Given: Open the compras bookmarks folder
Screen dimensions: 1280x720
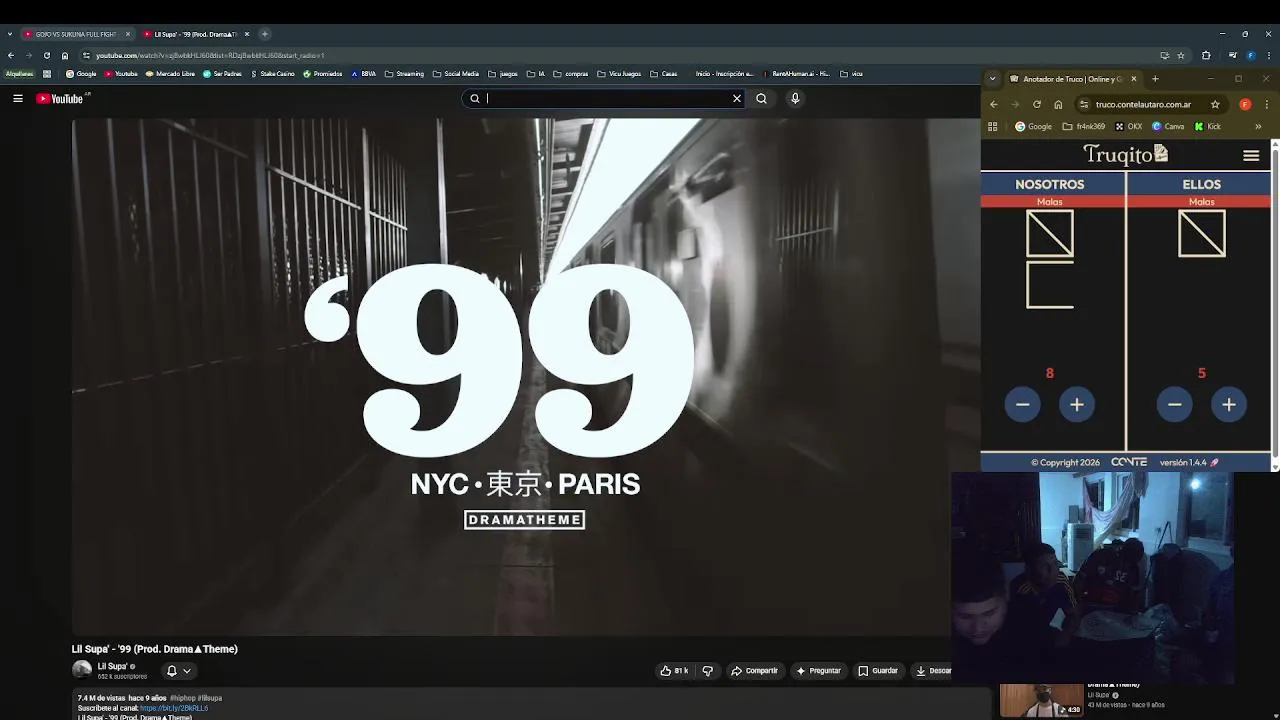Looking at the screenshot, I should click(571, 73).
